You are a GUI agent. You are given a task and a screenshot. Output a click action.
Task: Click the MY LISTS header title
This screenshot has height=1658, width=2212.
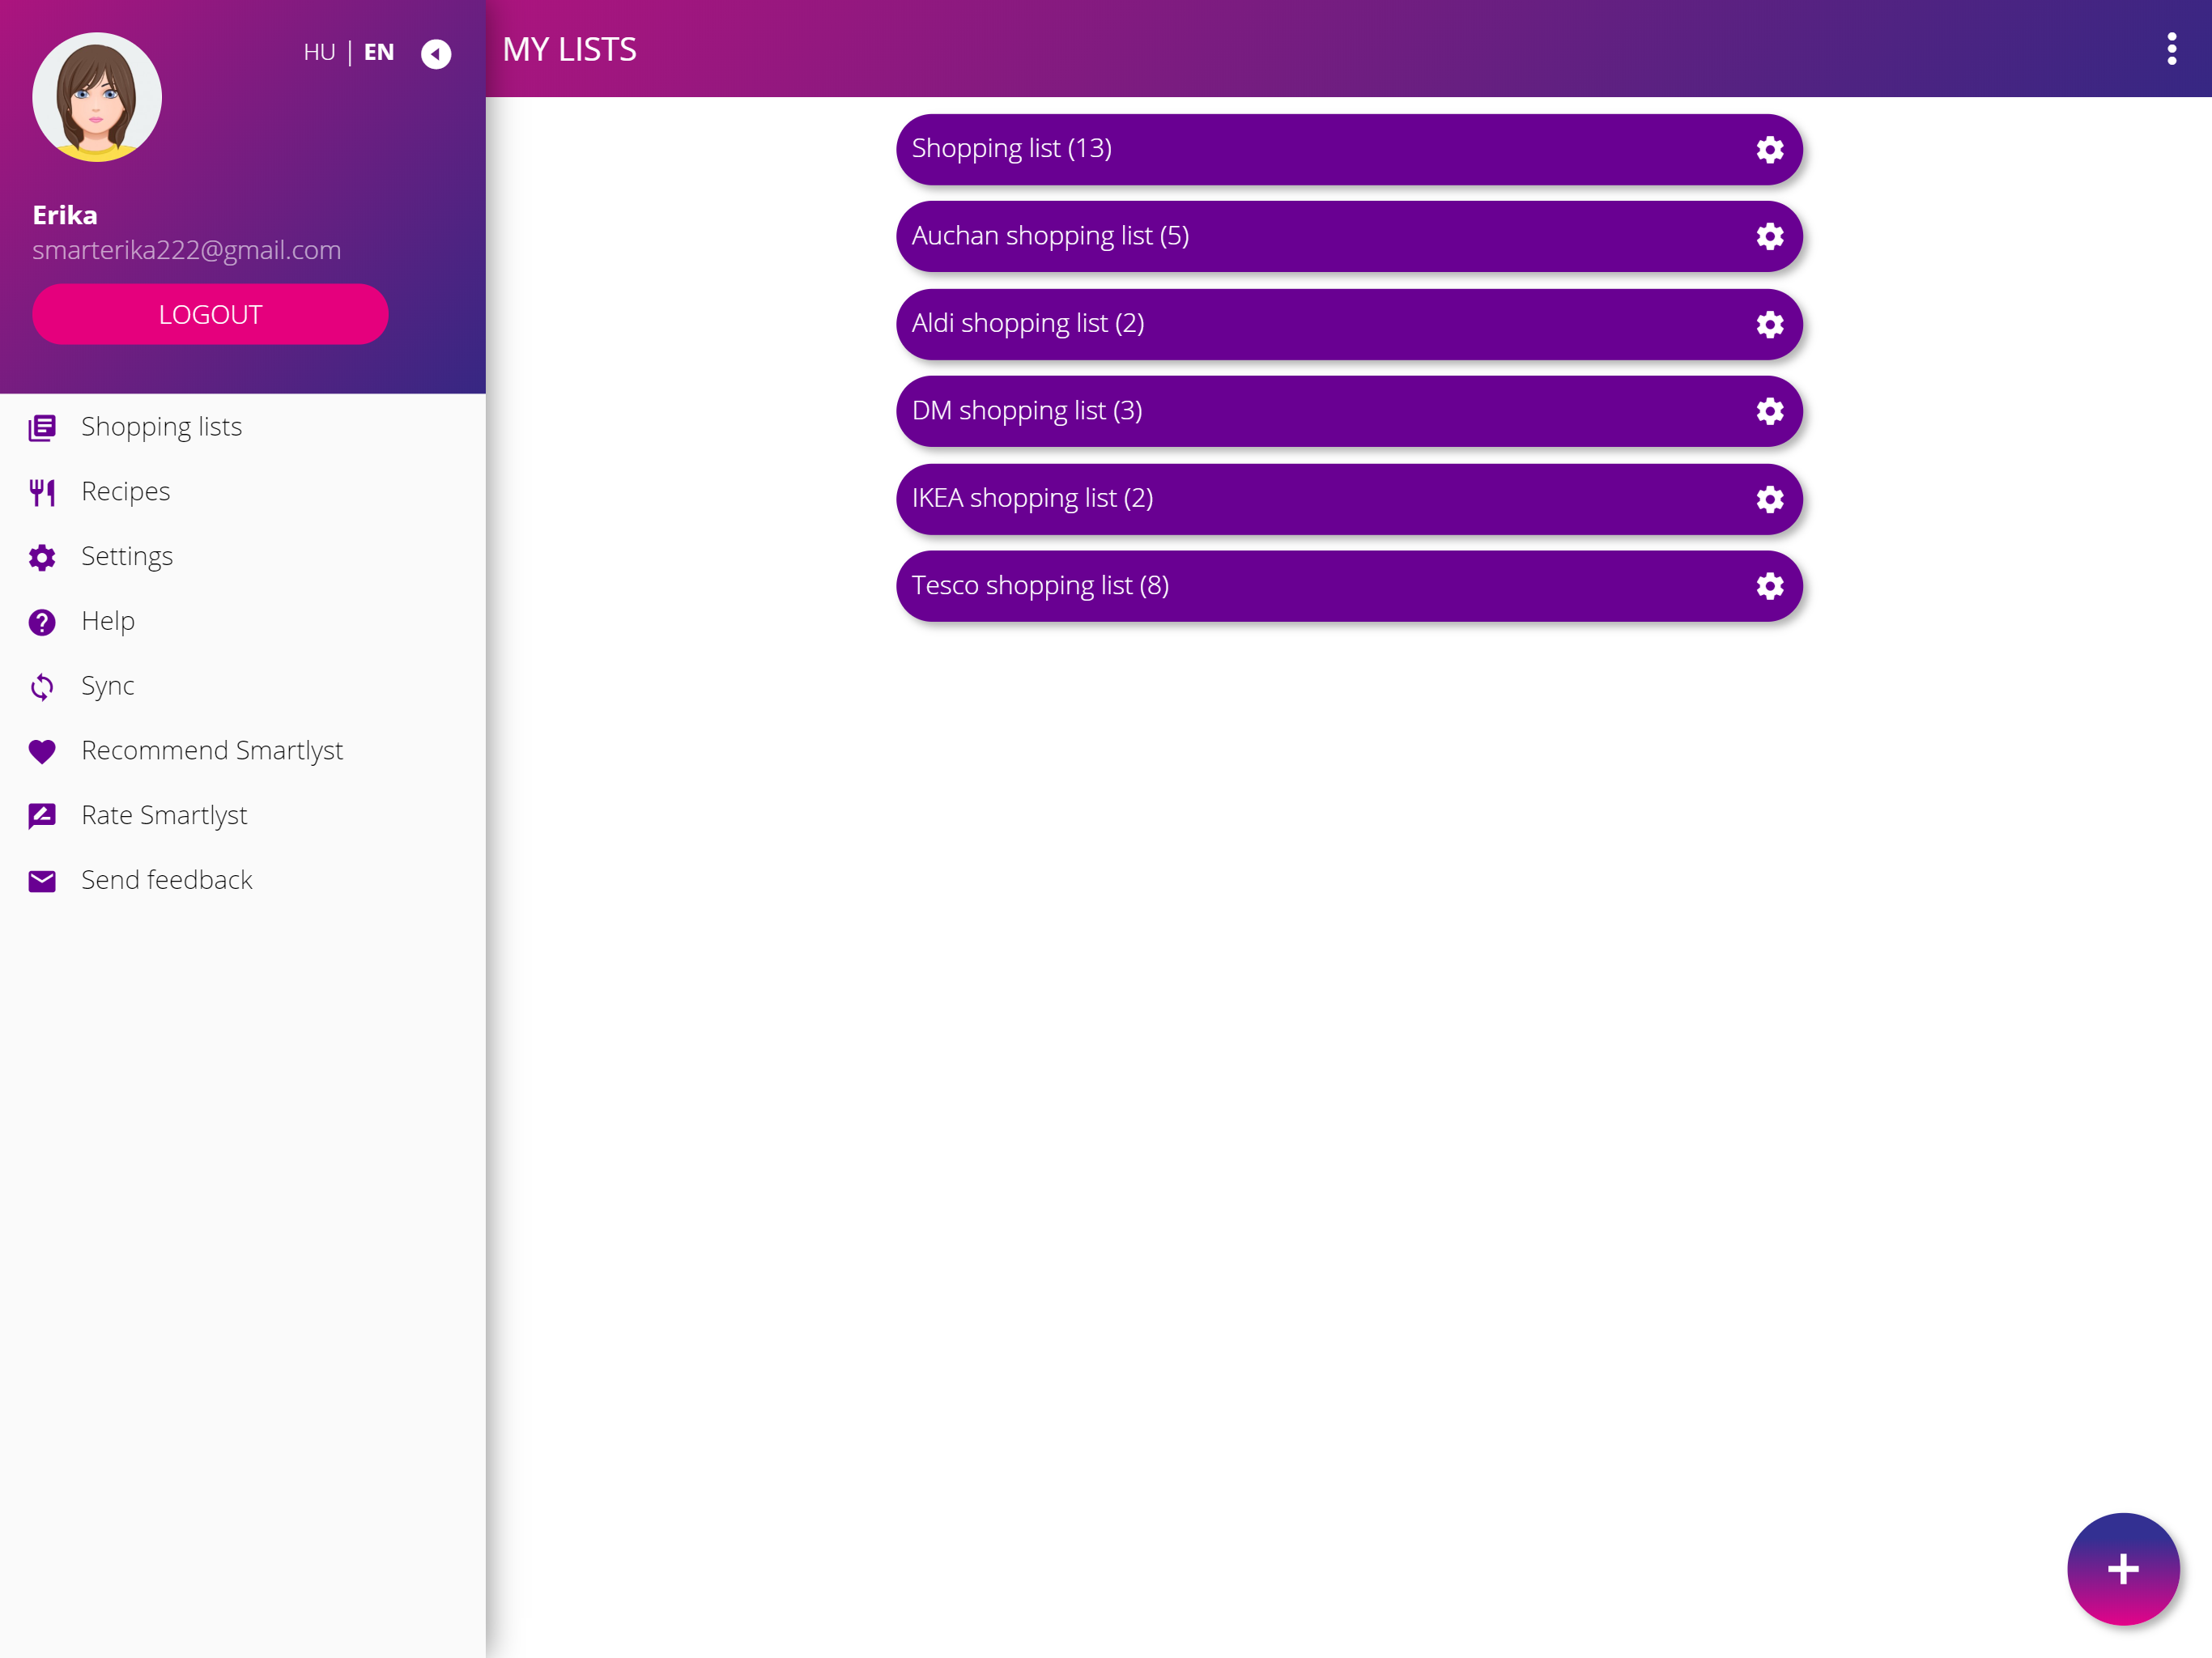pyautogui.click(x=569, y=49)
